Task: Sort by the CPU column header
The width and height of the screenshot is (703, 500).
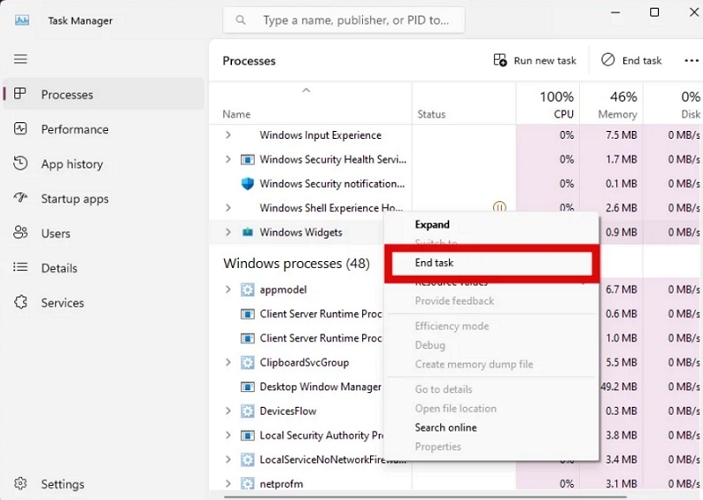Action: point(548,104)
